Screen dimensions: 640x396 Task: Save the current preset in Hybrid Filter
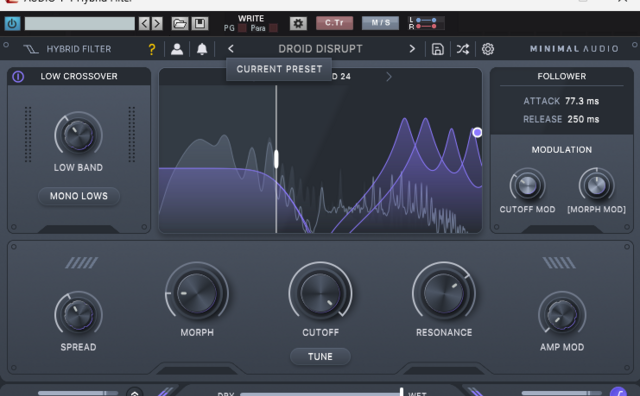pyautogui.click(x=438, y=49)
